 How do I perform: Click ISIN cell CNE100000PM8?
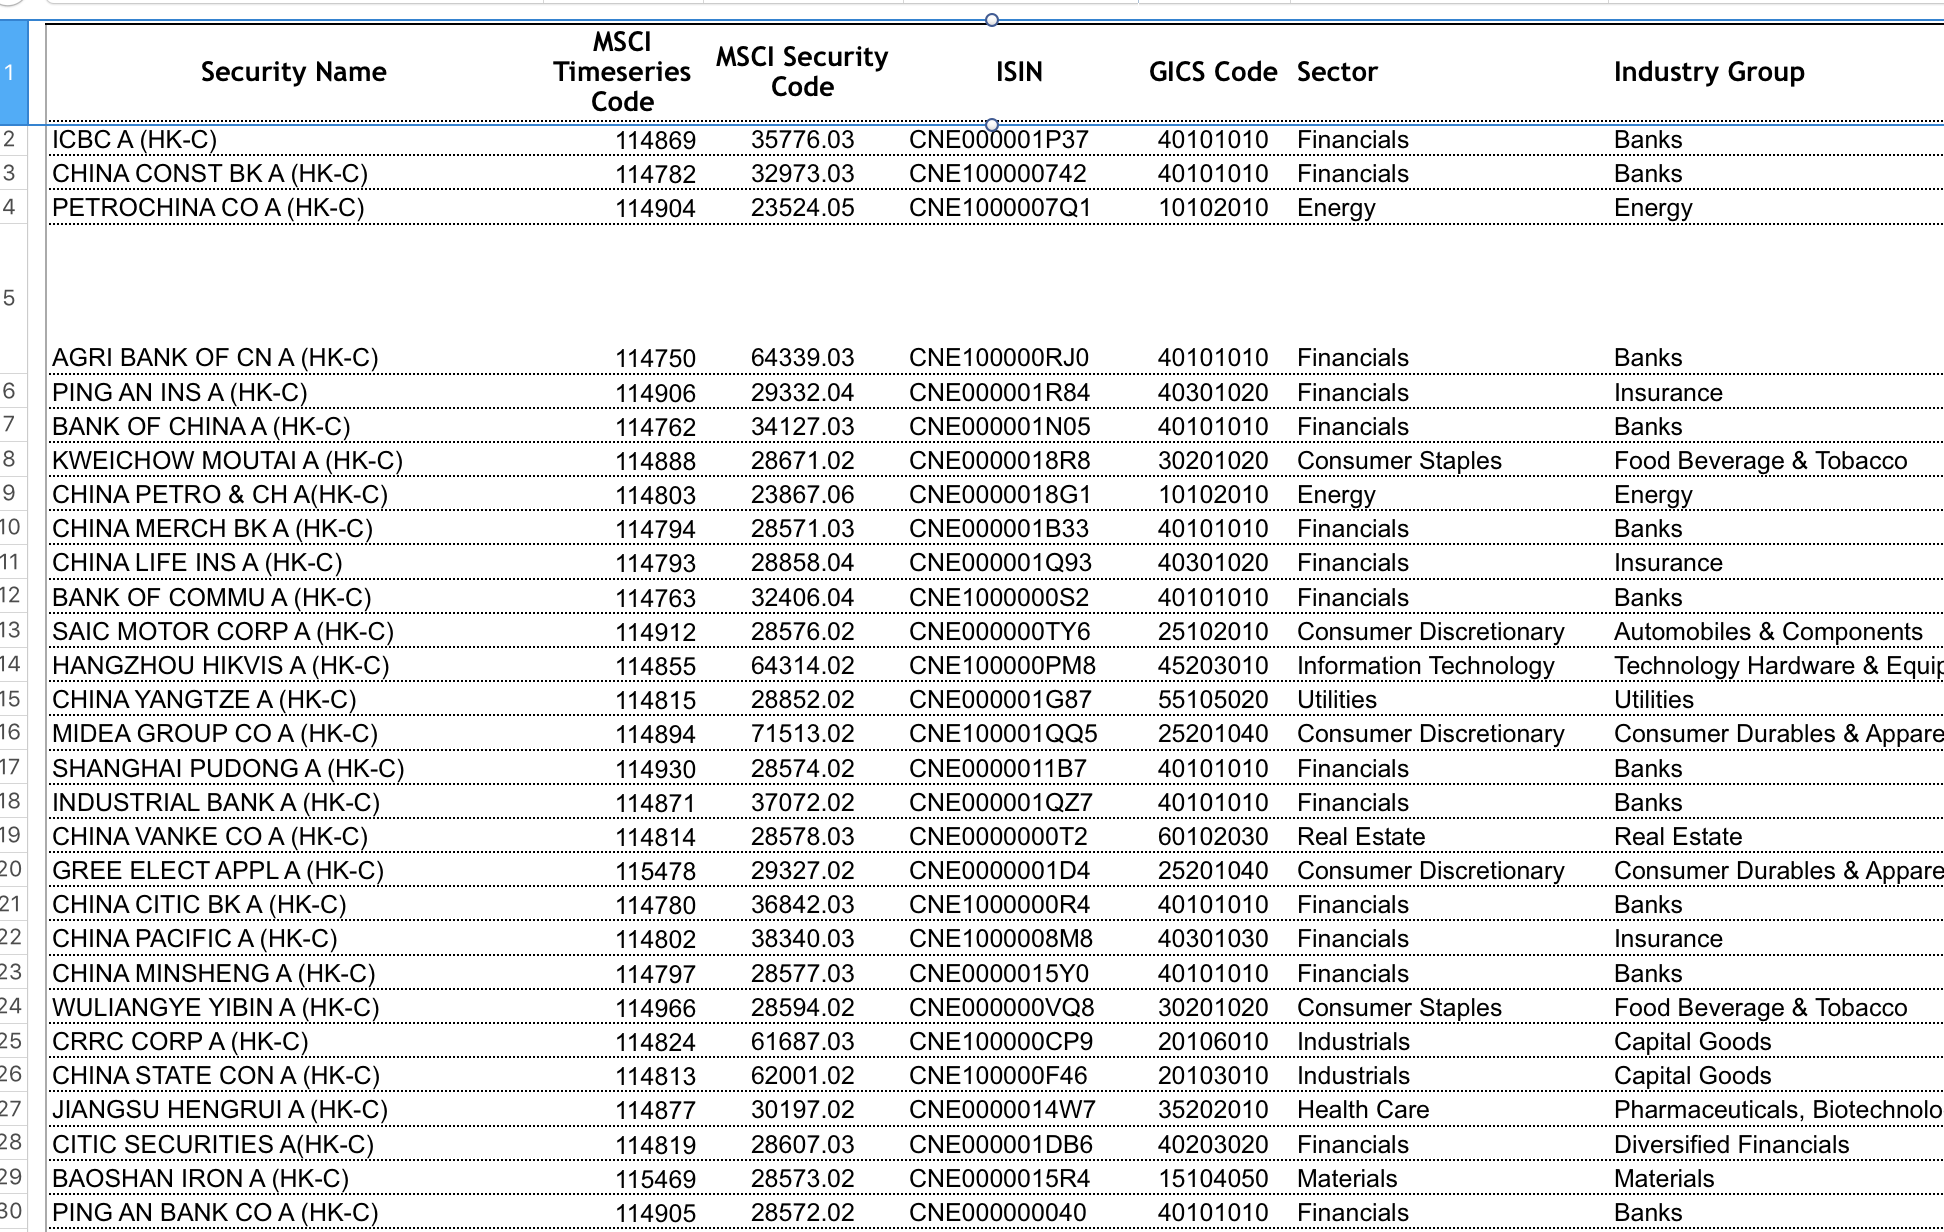(x=1002, y=666)
